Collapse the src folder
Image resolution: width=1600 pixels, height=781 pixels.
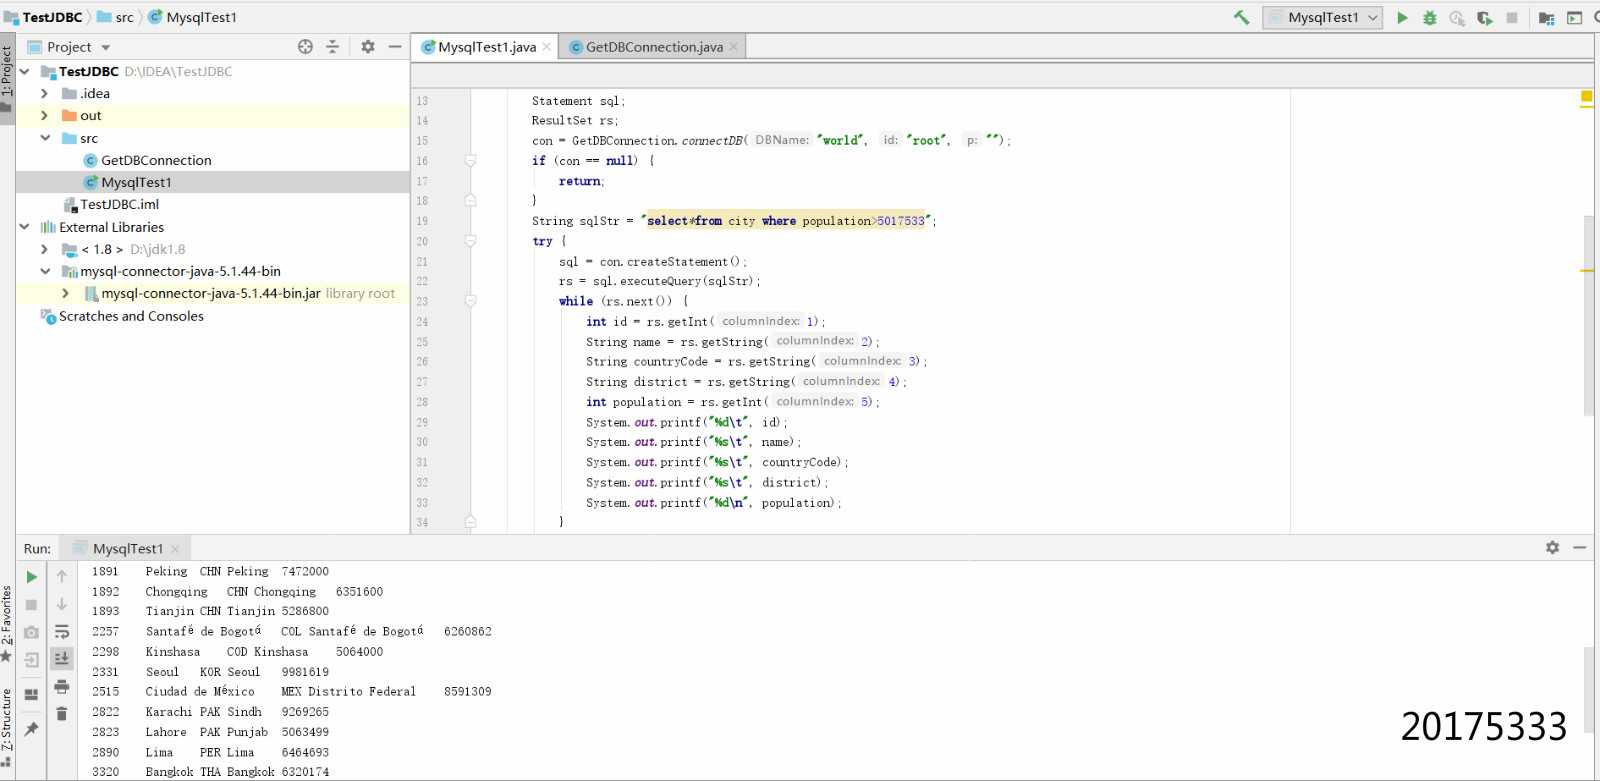point(44,138)
